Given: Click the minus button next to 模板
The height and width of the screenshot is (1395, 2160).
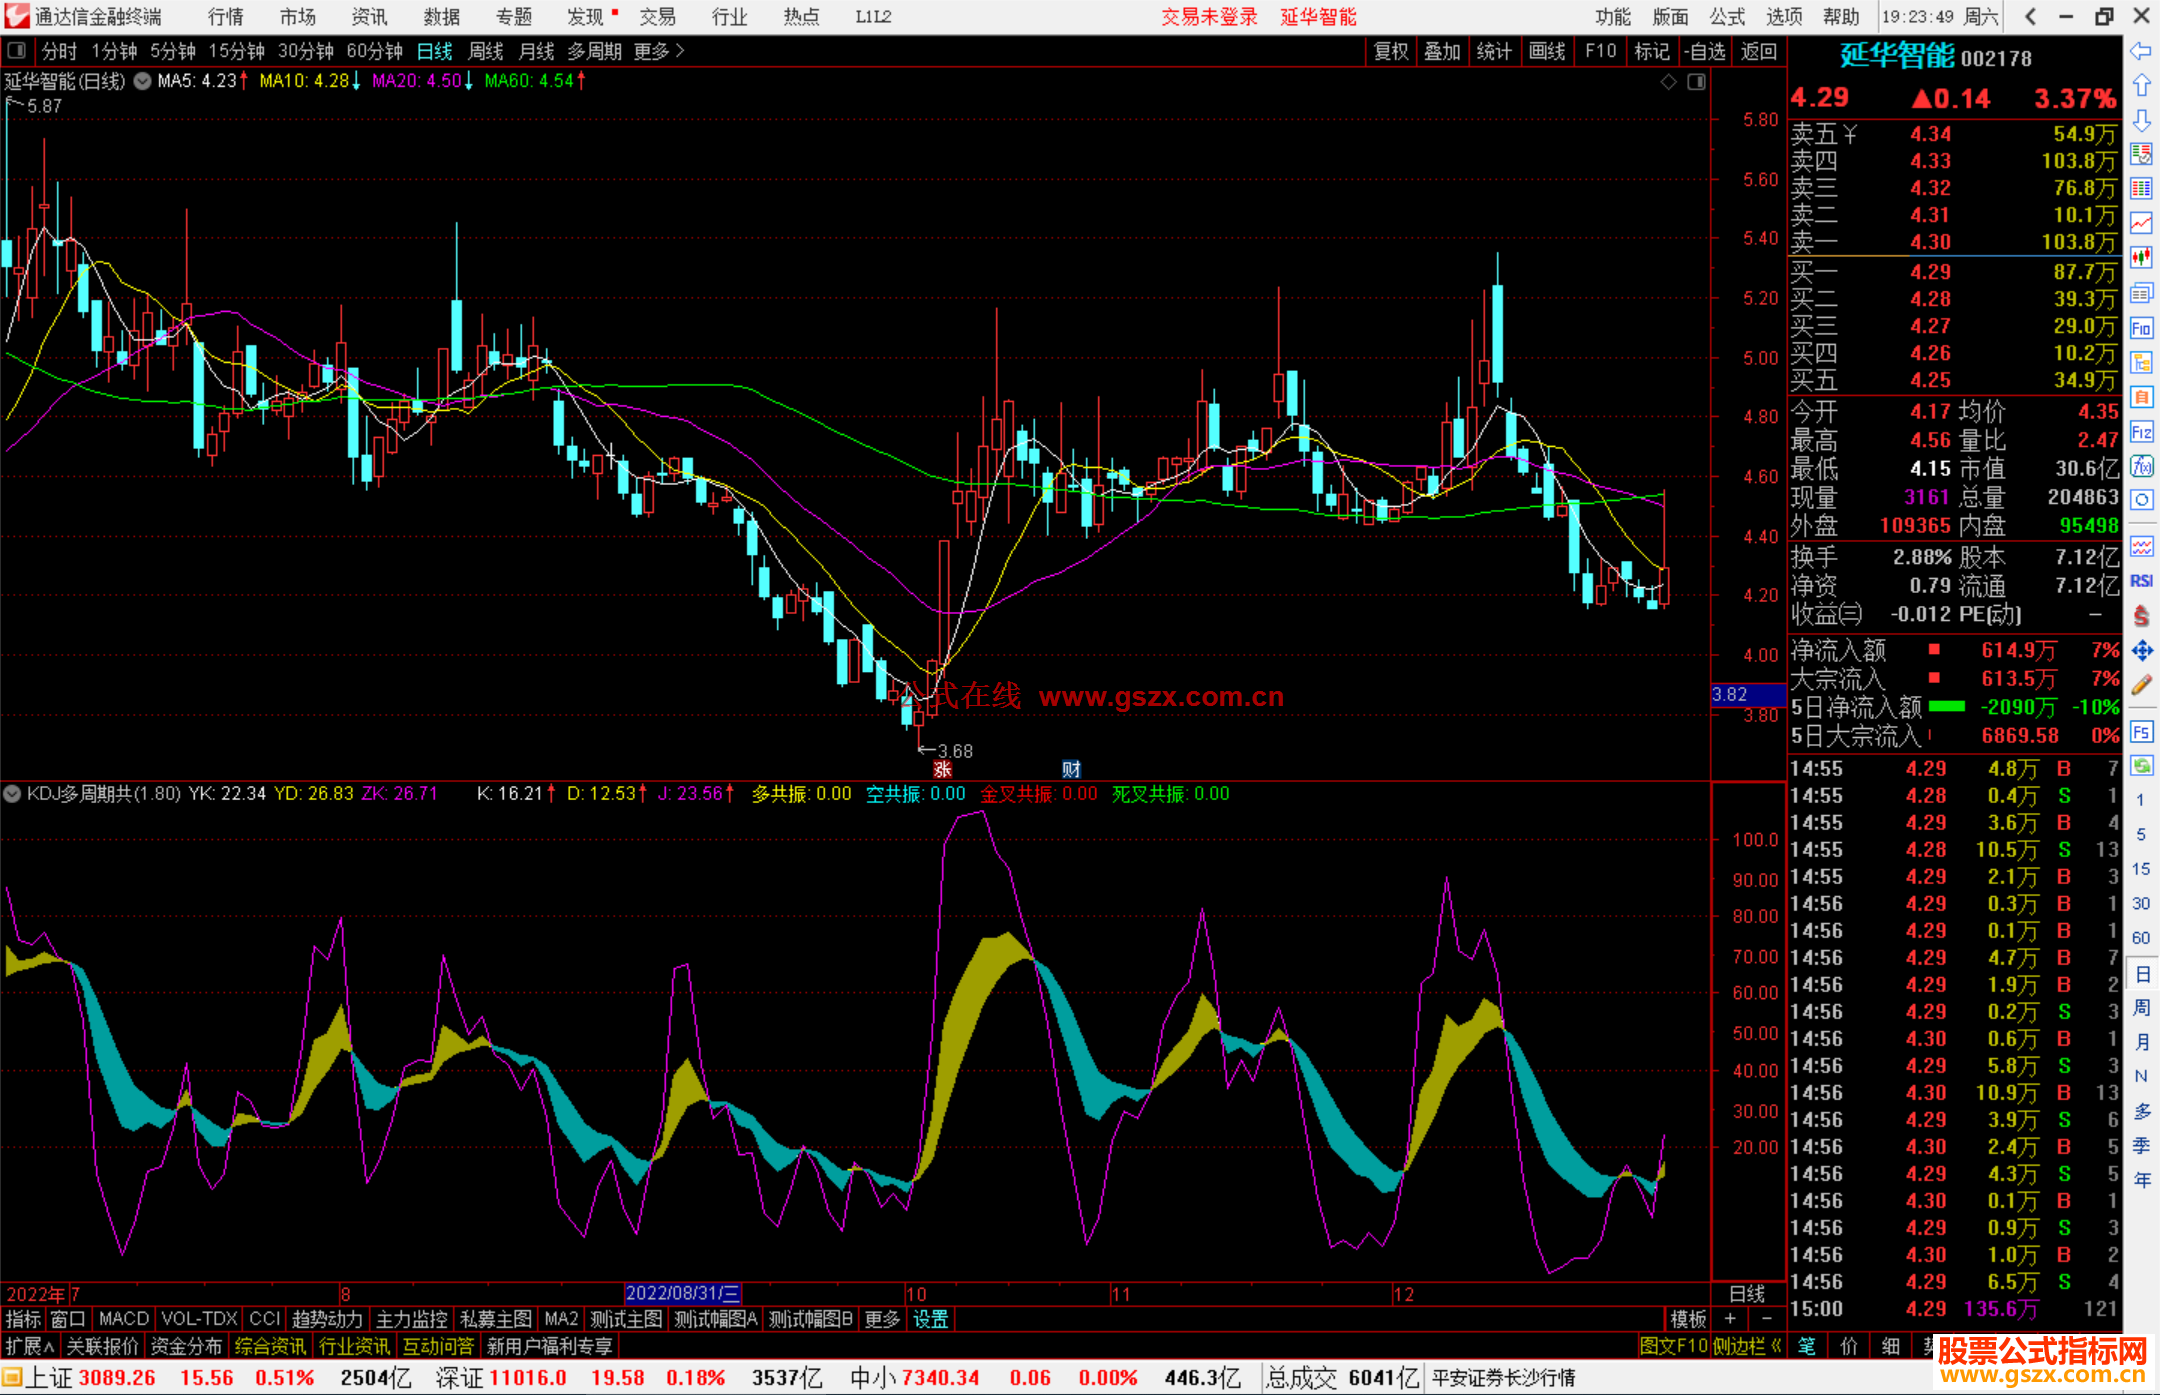Looking at the screenshot, I should [1767, 1319].
